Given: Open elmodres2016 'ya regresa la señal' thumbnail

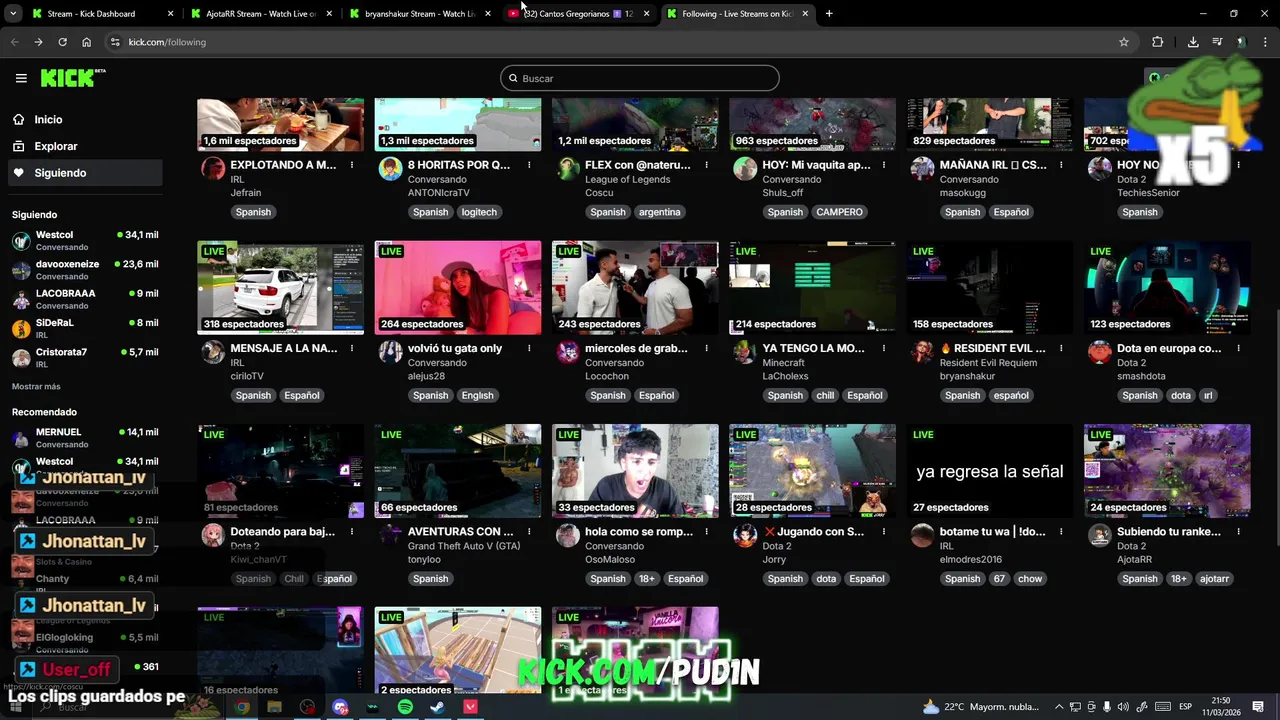Looking at the screenshot, I should [x=990, y=470].
